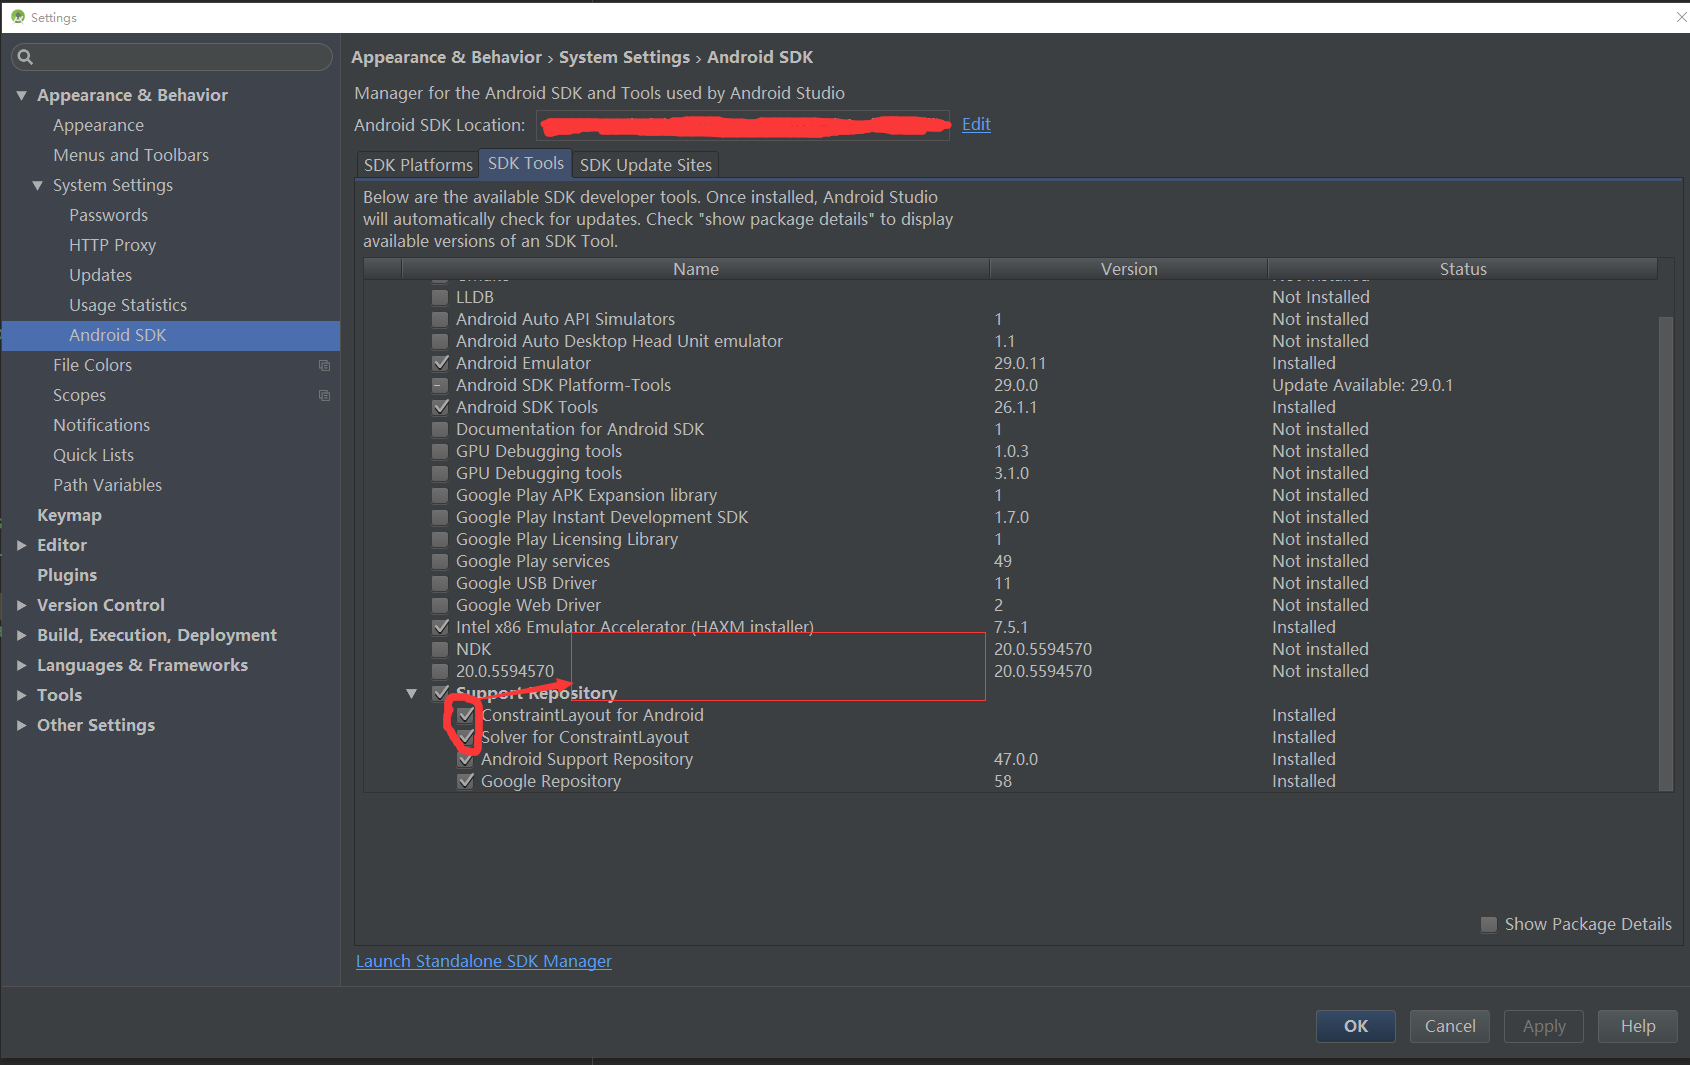Toggle Intel x86 Emulator Accelerator checkbox
Viewport: 1690px width, 1065px height.
click(440, 627)
